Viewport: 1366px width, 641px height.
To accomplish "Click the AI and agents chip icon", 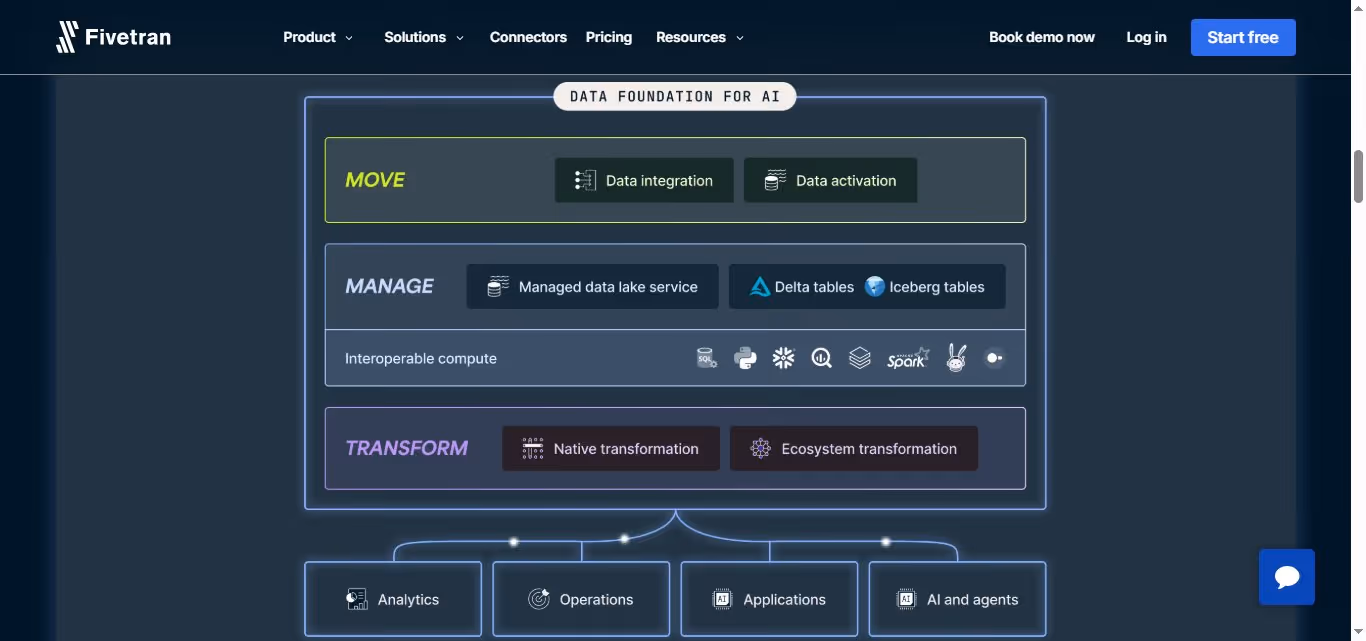I will point(906,599).
